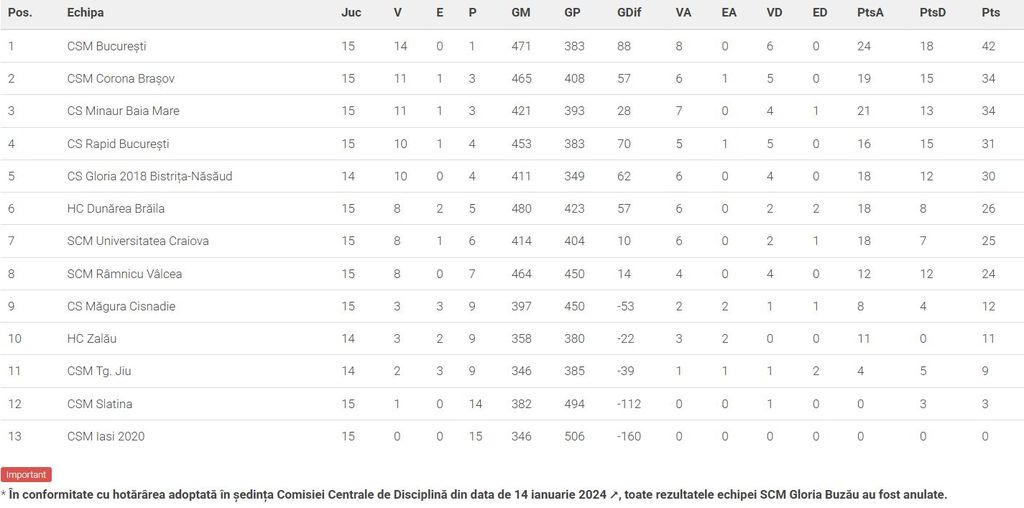Screen dimensions: 1024x508
Task: Click the red Important badge
Action: click(x=26, y=475)
